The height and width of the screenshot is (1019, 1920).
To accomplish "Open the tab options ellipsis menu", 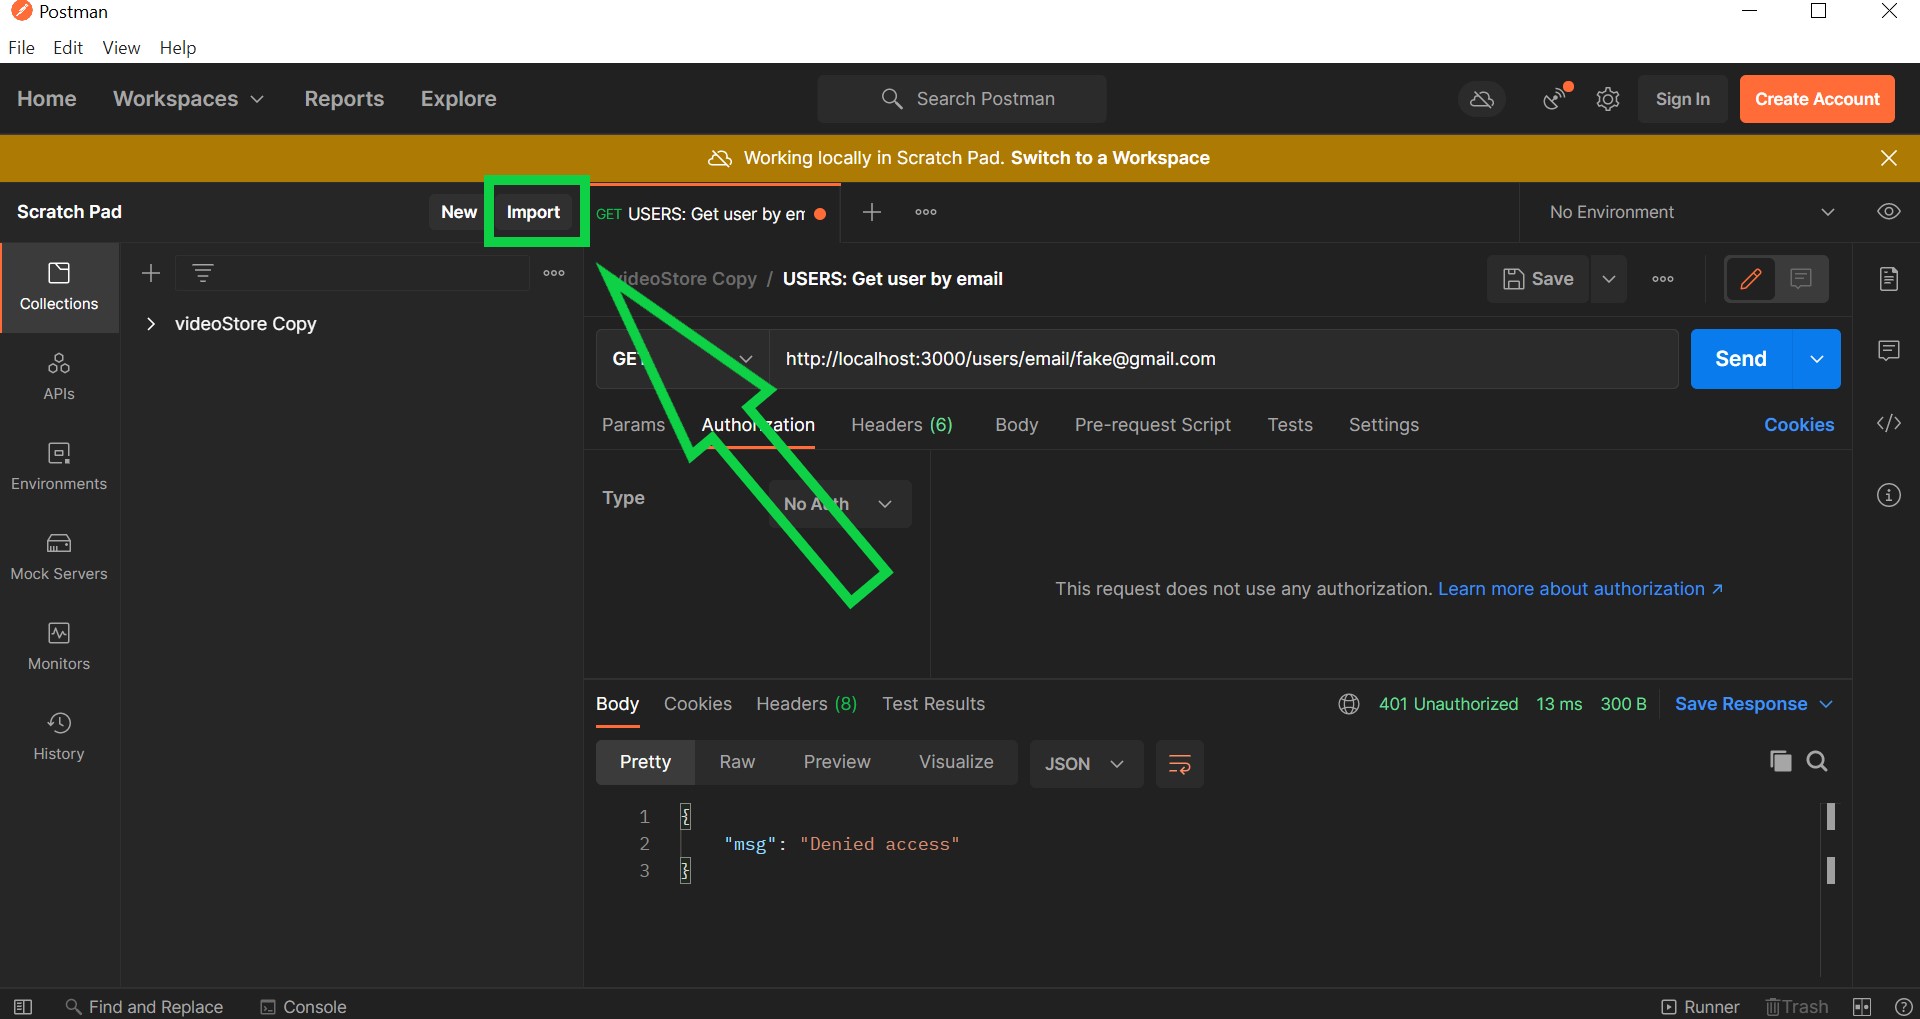I will [926, 212].
